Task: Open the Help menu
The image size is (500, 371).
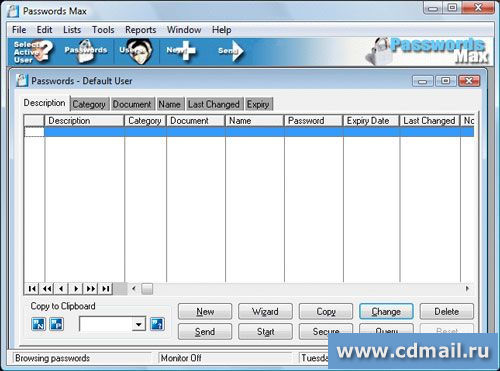Action: (222, 30)
